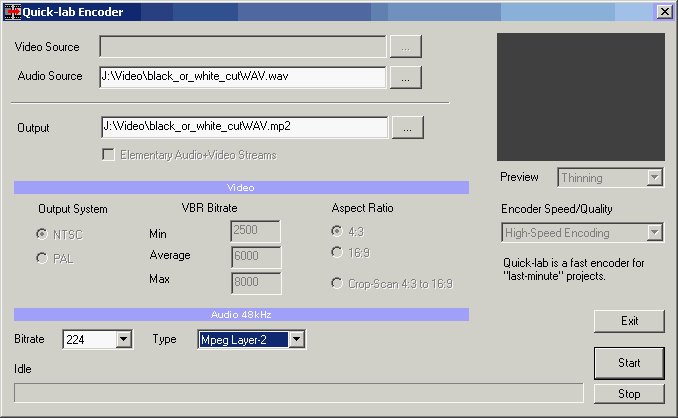
Task: Click the Output label
Action: 33,128
